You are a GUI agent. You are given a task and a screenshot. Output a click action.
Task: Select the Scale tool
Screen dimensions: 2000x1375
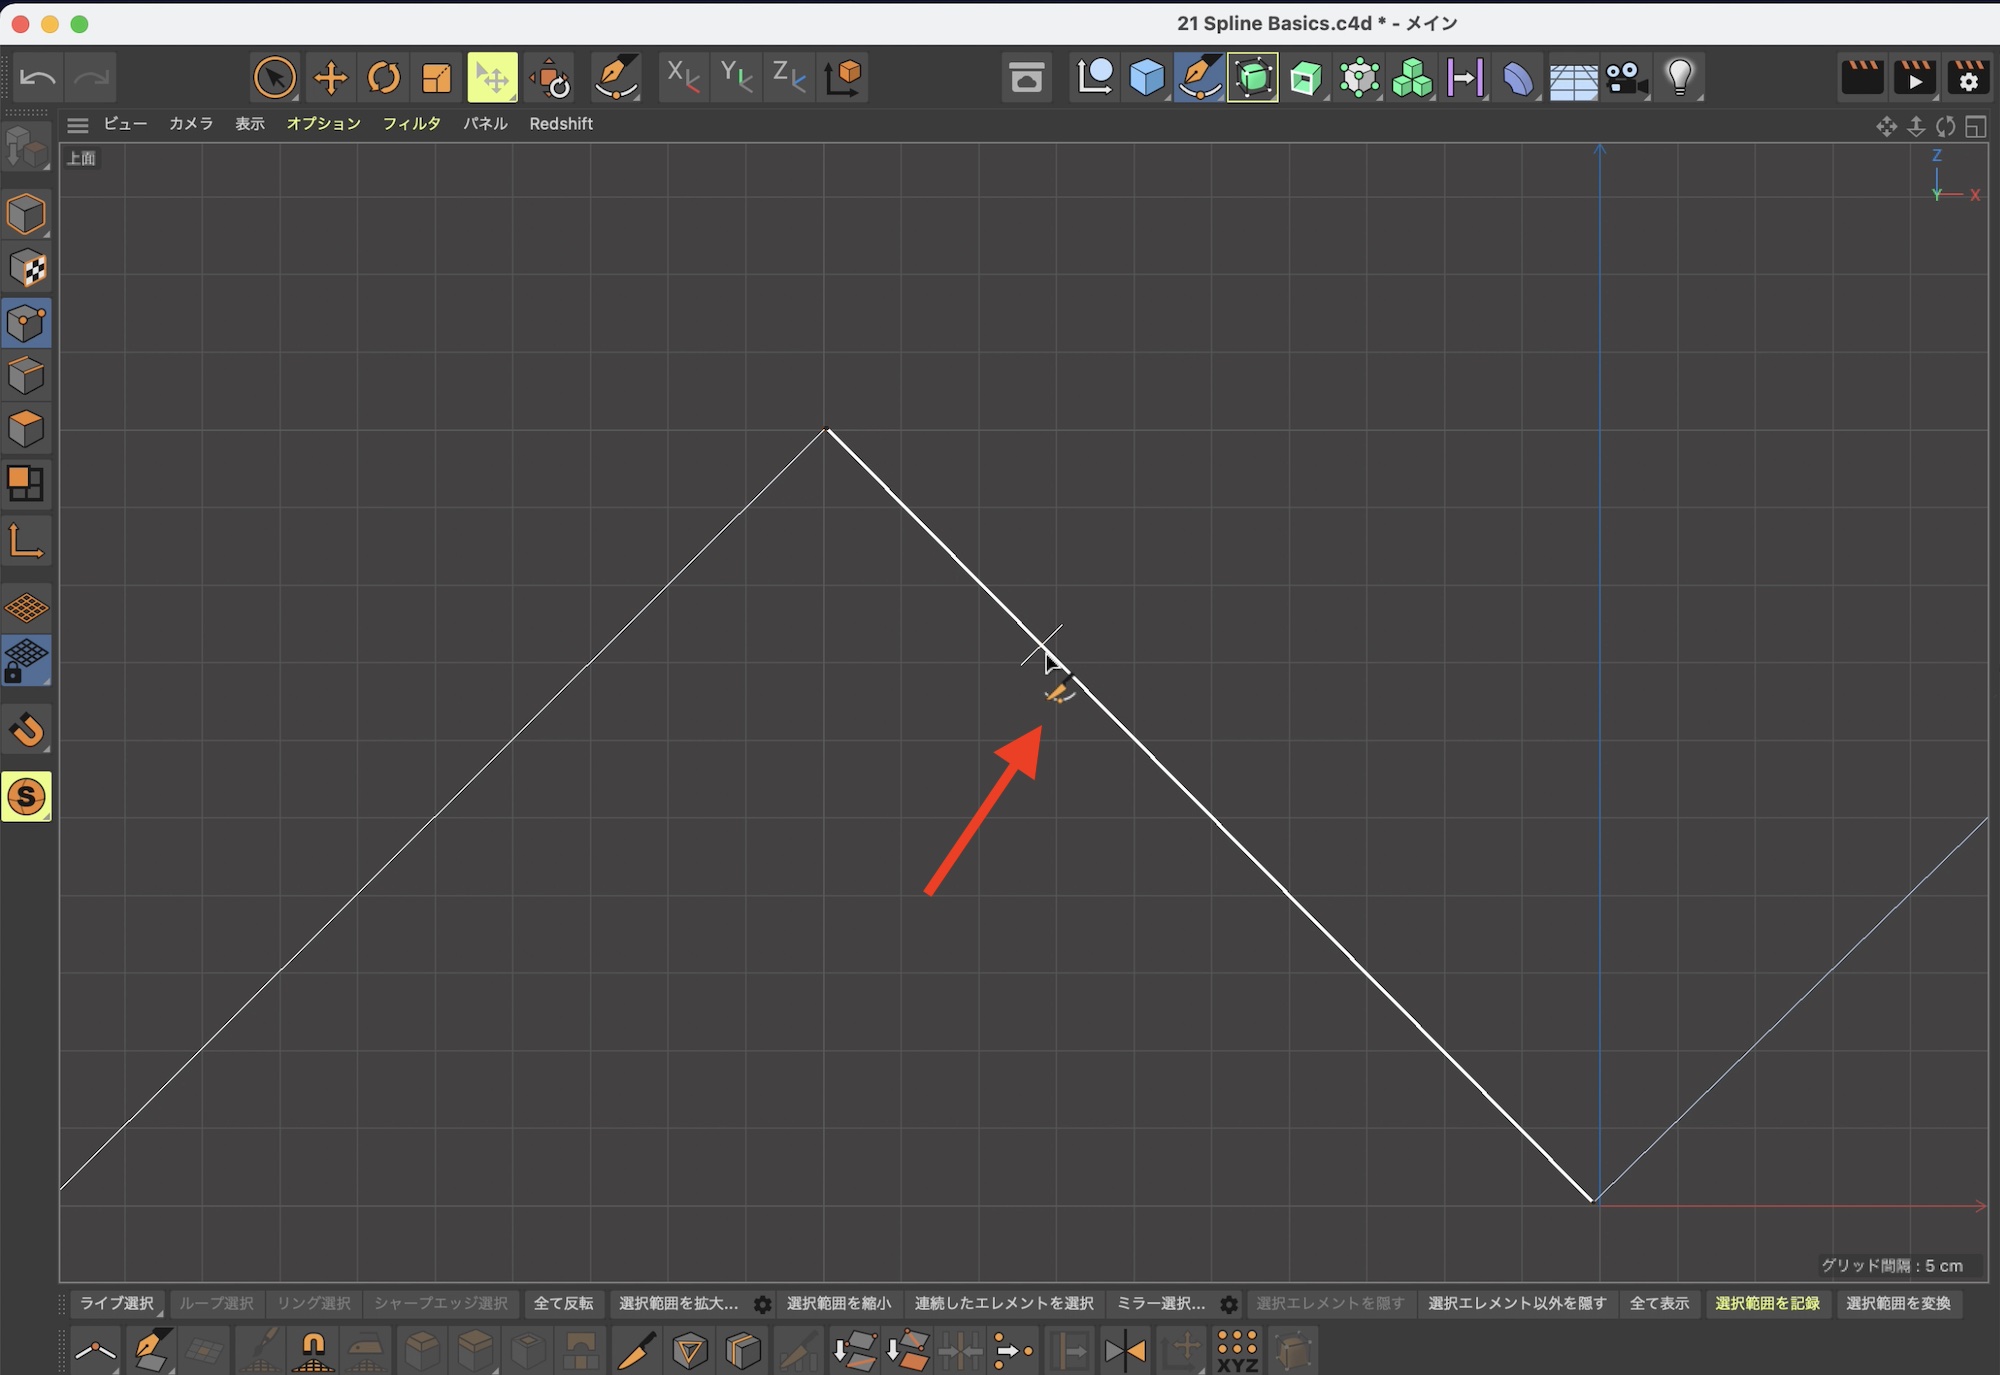(x=437, y=77)
